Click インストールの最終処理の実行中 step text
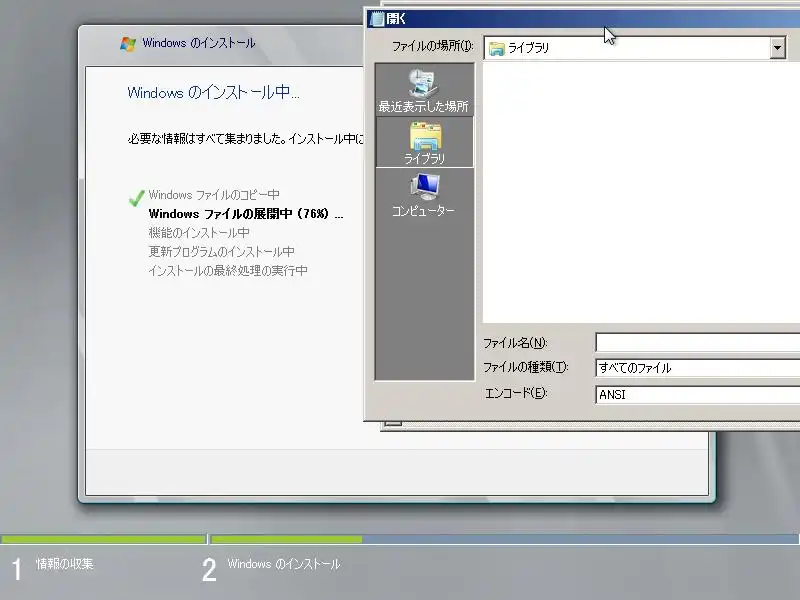The image size is (800, 600). 228,270
